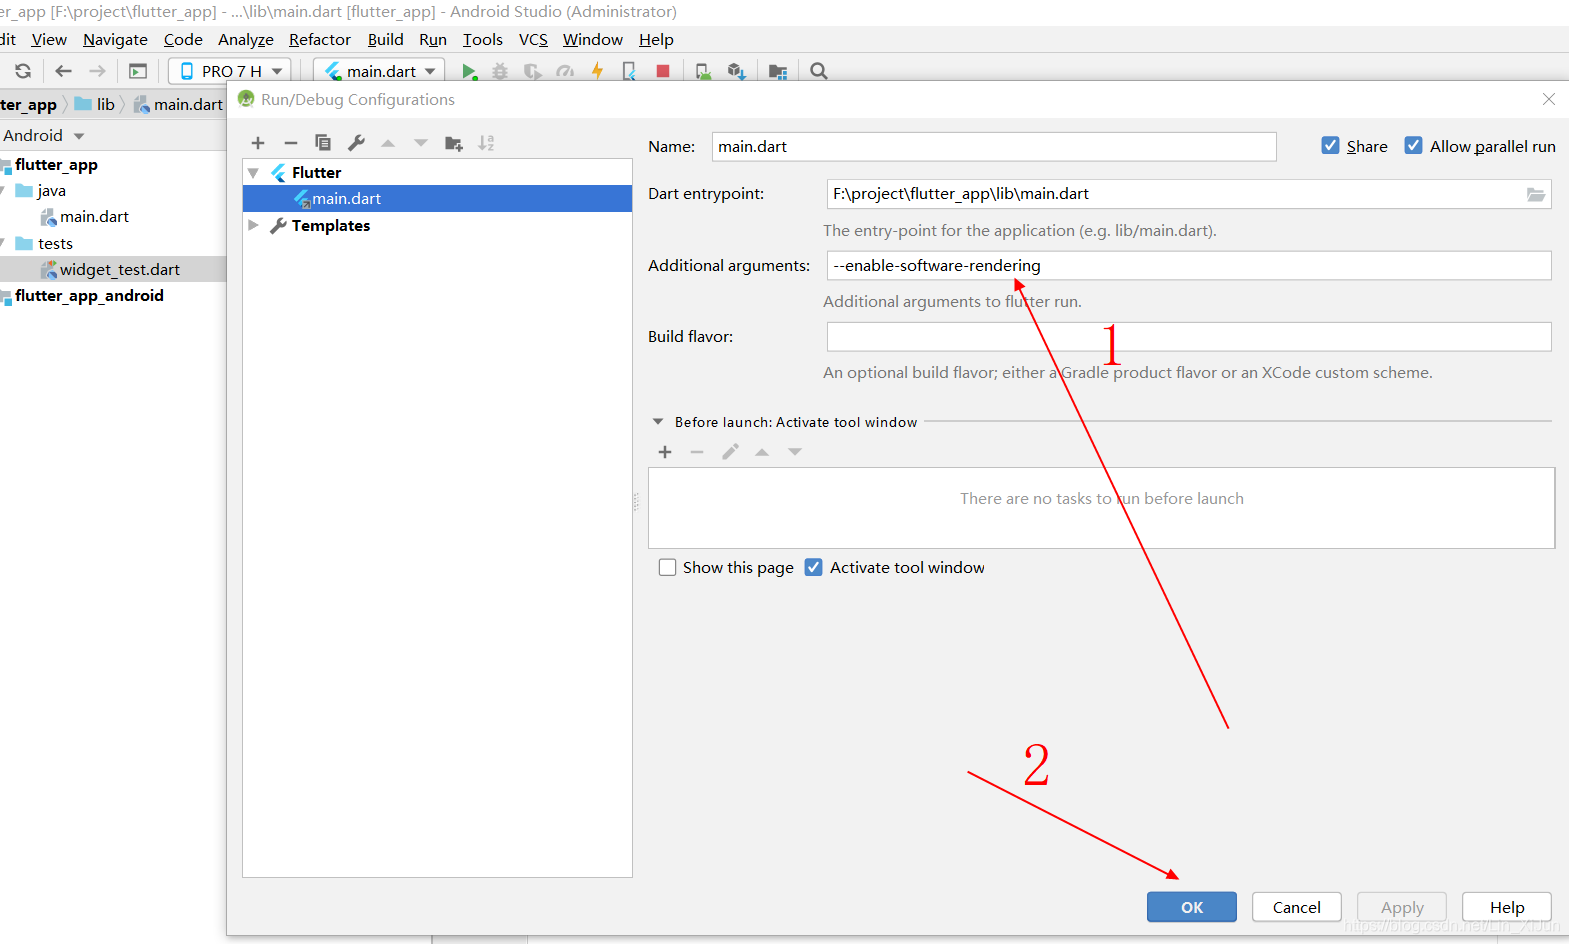
Task: Move before-launch task down arrow
Action: coord(795,452)
